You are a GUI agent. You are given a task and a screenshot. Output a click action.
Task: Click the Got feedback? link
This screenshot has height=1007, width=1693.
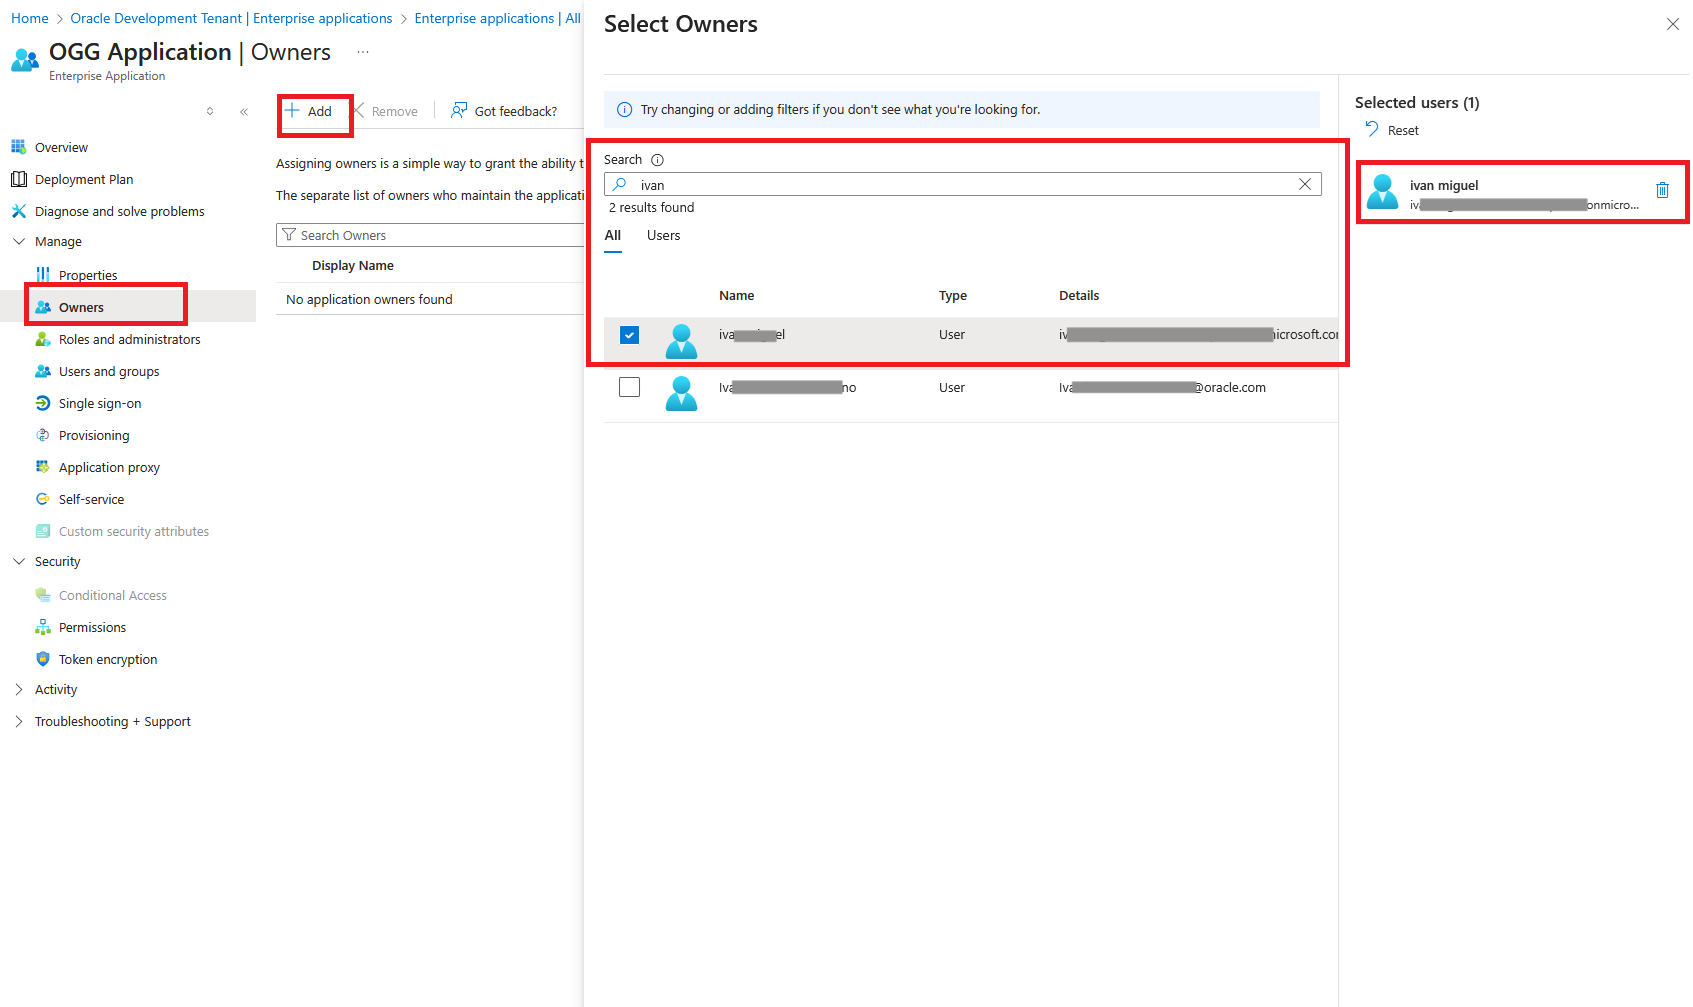[x=505, y=111]
